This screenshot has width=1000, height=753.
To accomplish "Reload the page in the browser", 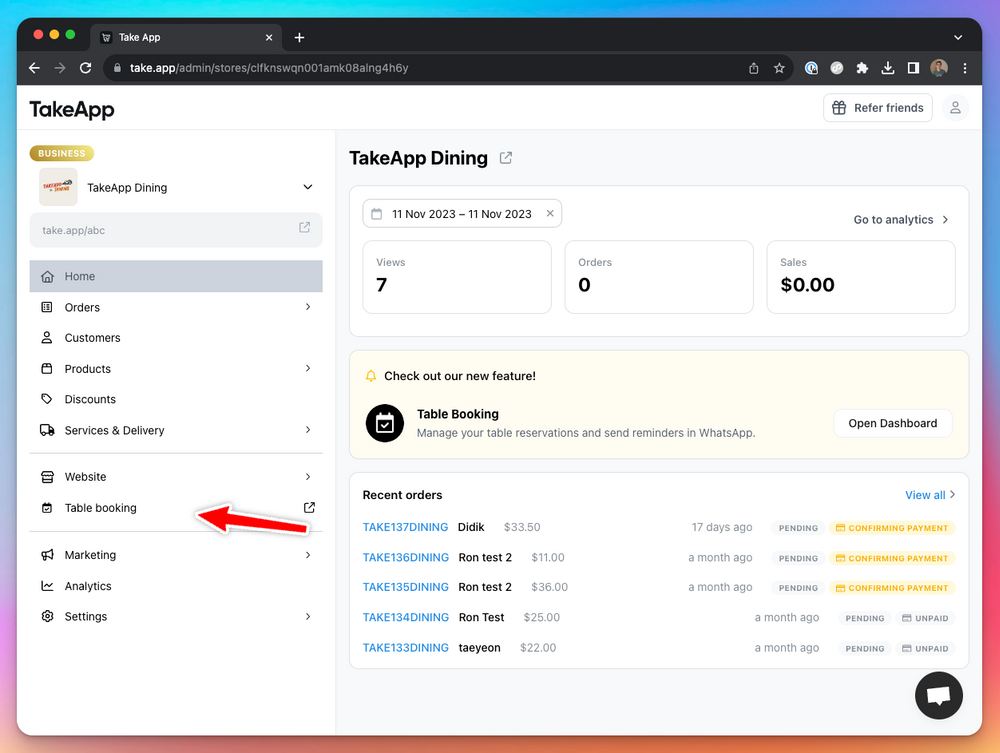I will tap(86, 68).
